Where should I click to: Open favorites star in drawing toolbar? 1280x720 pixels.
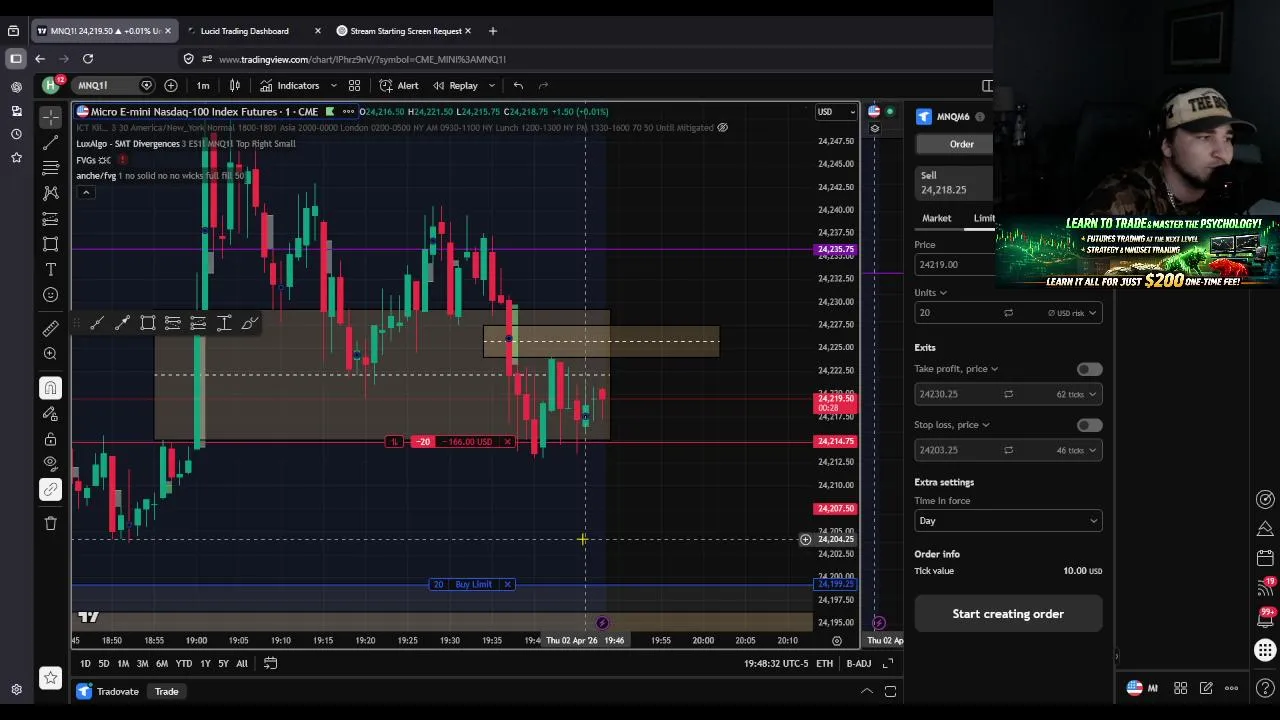pyautogui.click(x=51, y=678)
